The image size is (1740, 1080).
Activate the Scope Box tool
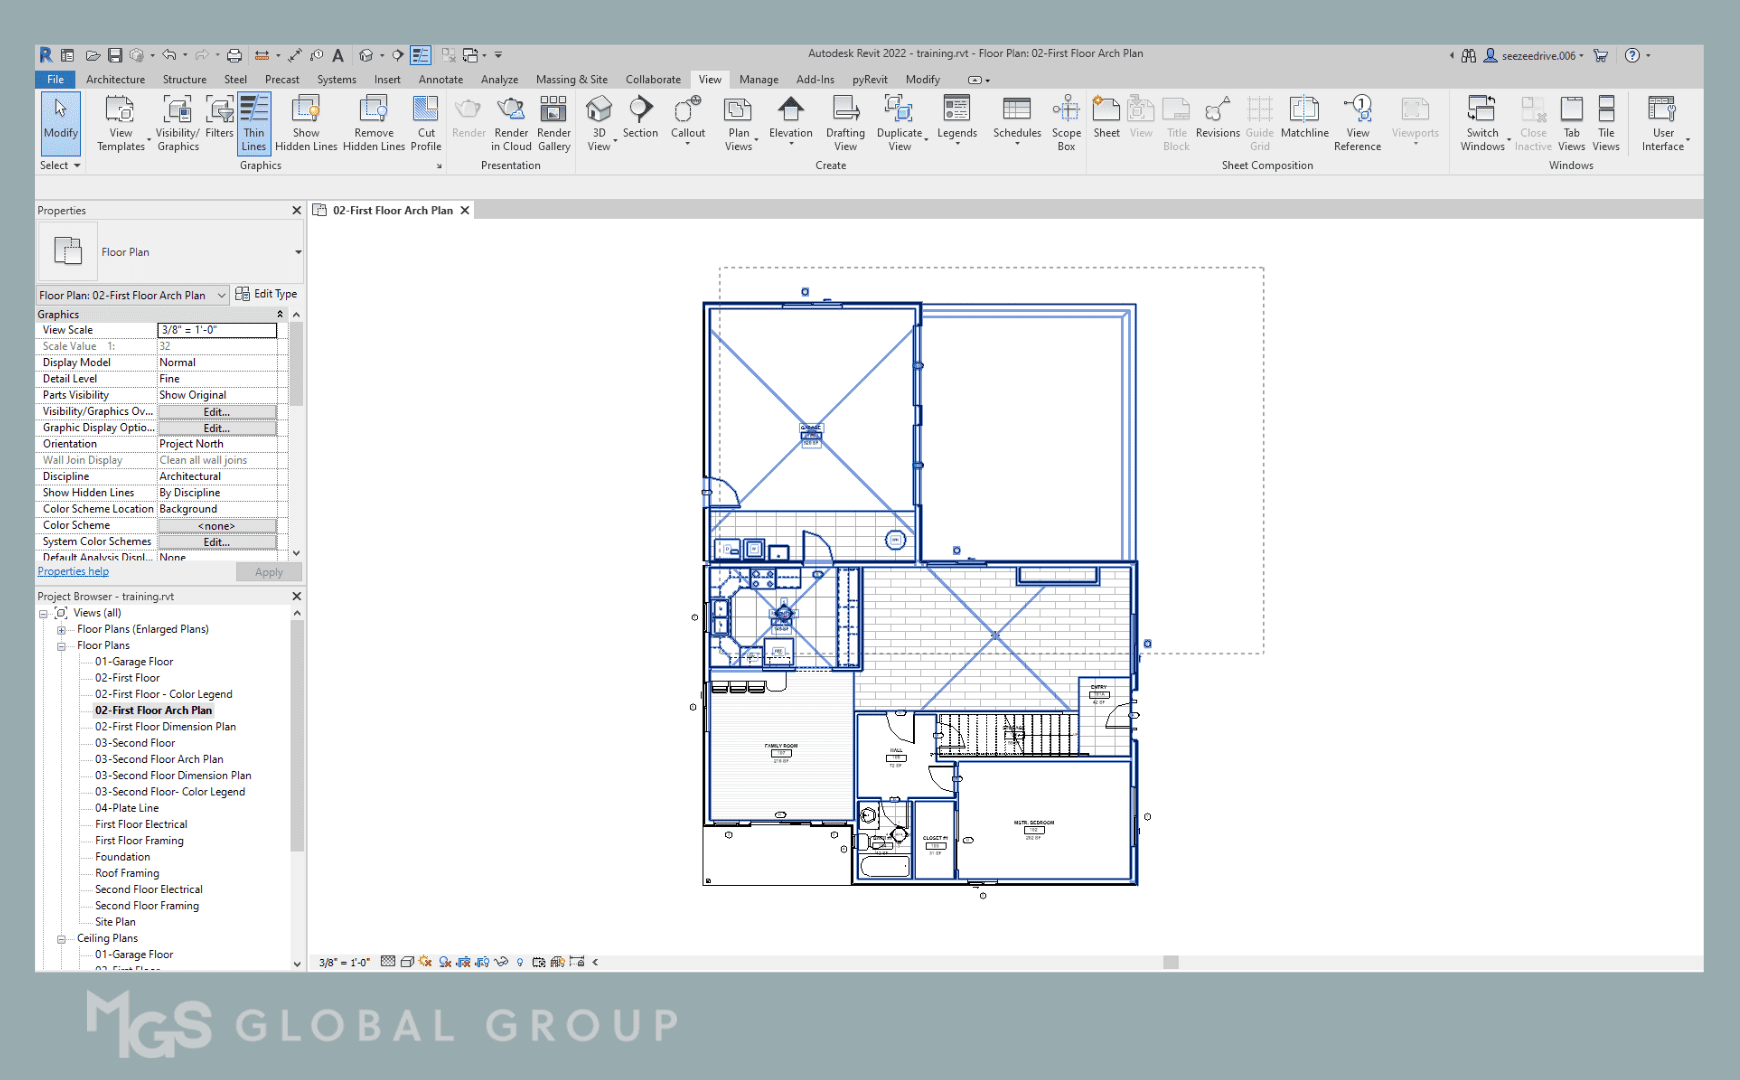click(x=1066, y=122)
